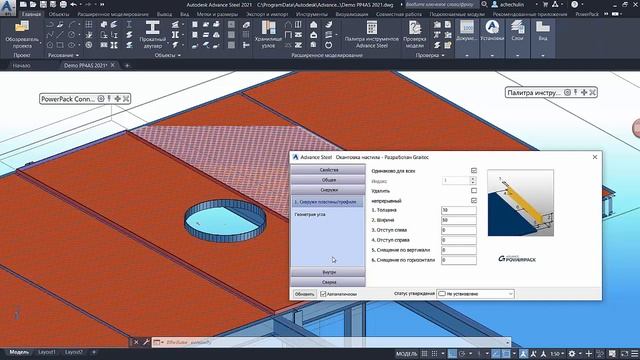Add a new drawing tab with plus
The width and height of the screenshot is (640, 360).
coord(127,65)
